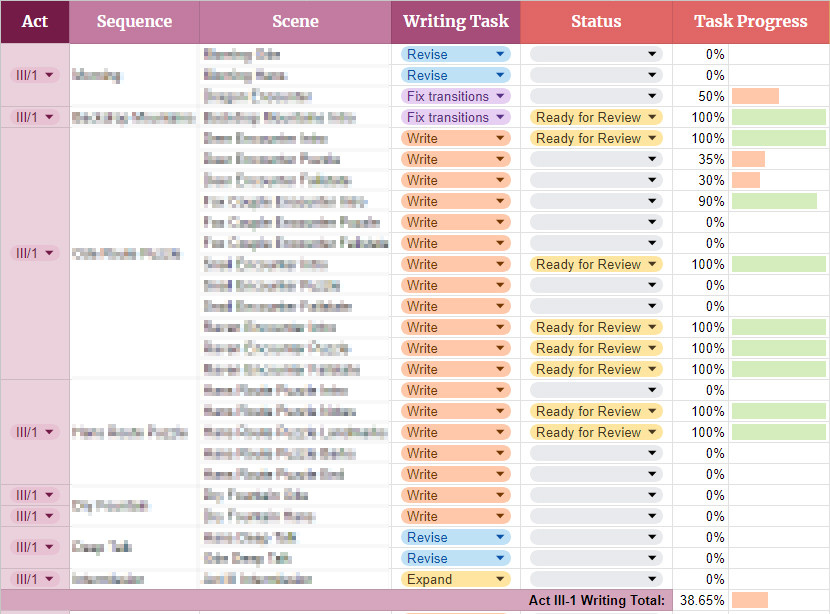Select the 38.65% writing total cell
The height and width of the screenshot is (614, 830).
[700, 600]
